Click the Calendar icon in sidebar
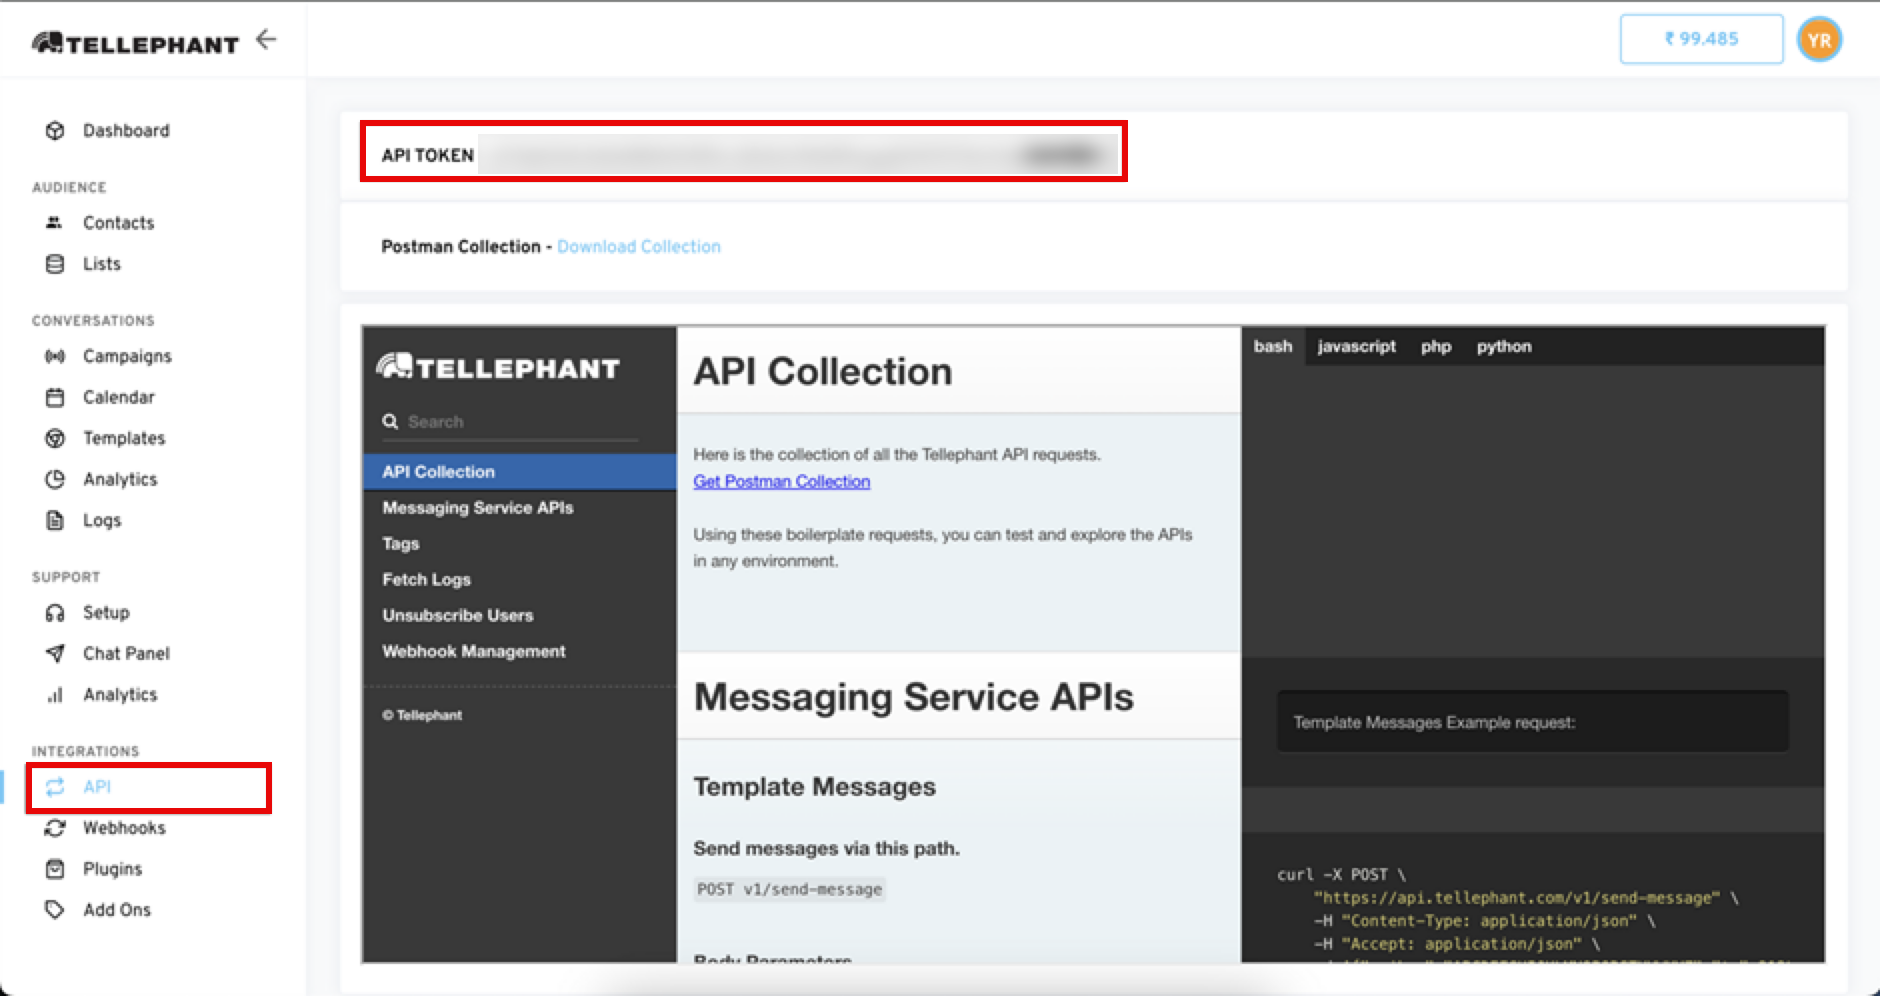This screenshot has width=1880, height=996. (x=55, y=397)
